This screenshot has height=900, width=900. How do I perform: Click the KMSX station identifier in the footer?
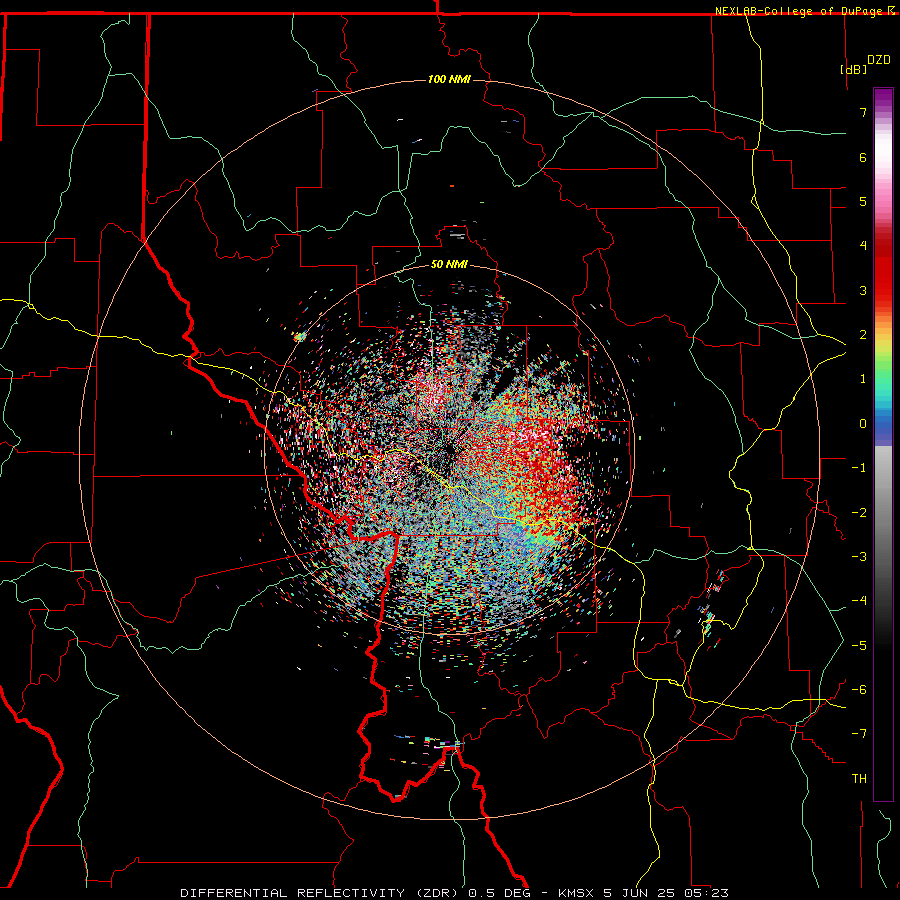(576, 893)
